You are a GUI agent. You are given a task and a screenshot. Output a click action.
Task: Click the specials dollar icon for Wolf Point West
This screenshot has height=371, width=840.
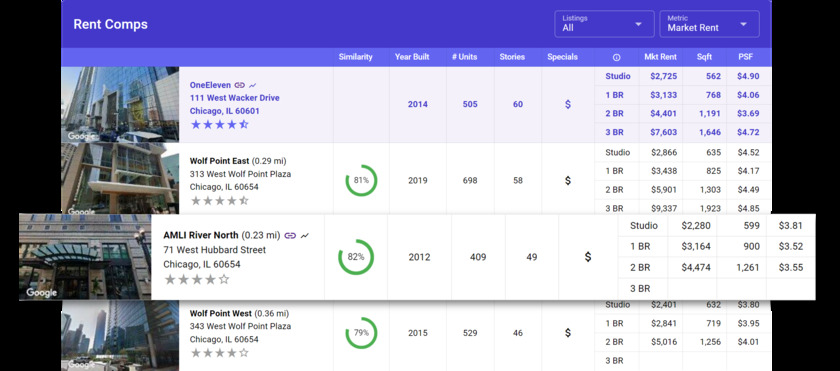568,333
